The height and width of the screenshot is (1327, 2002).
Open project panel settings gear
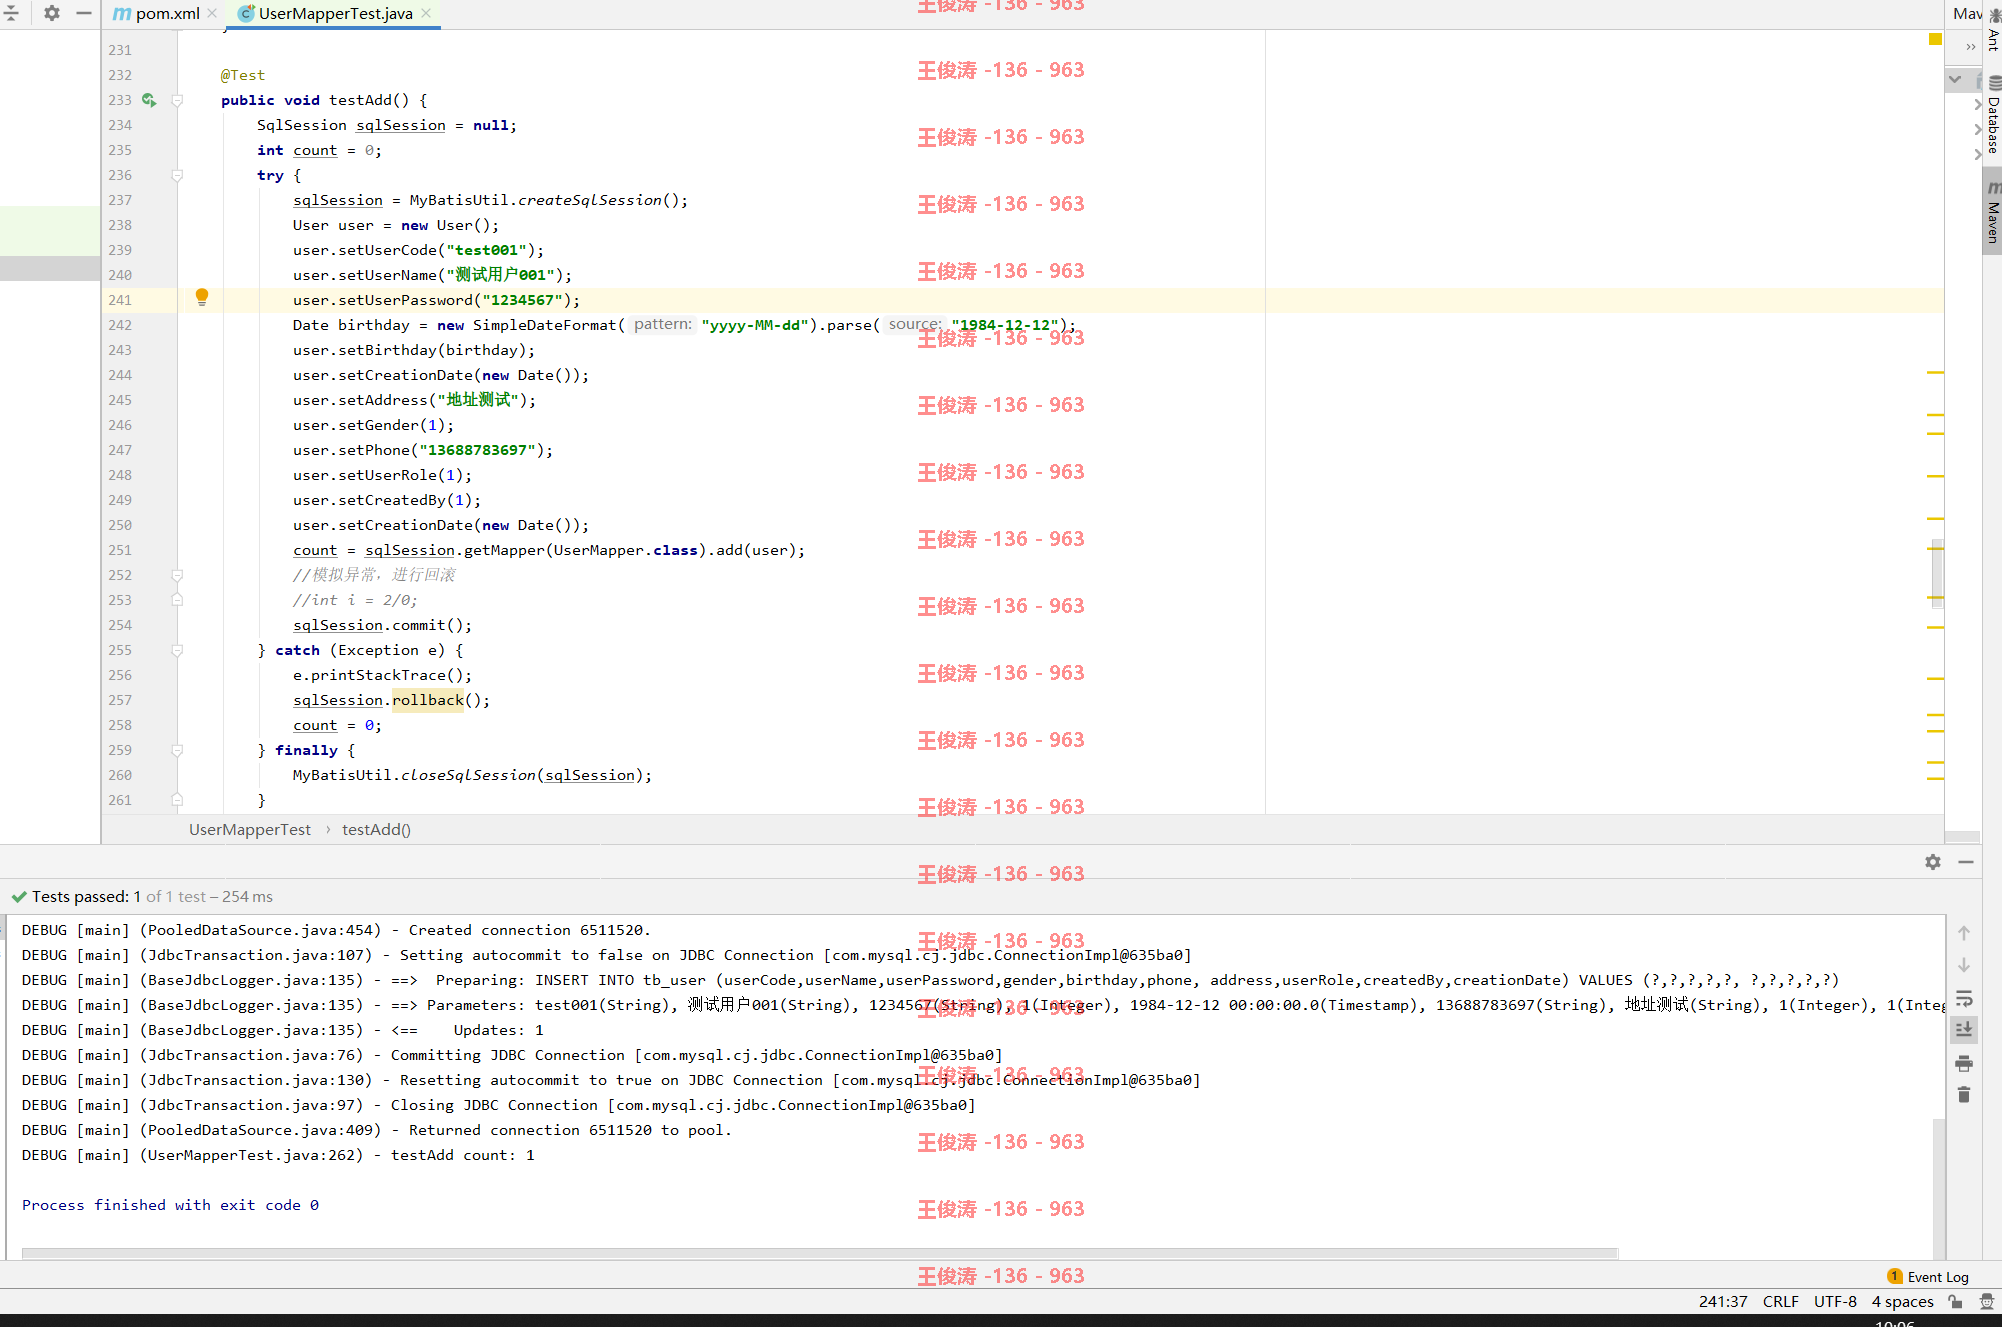point(52,13)
